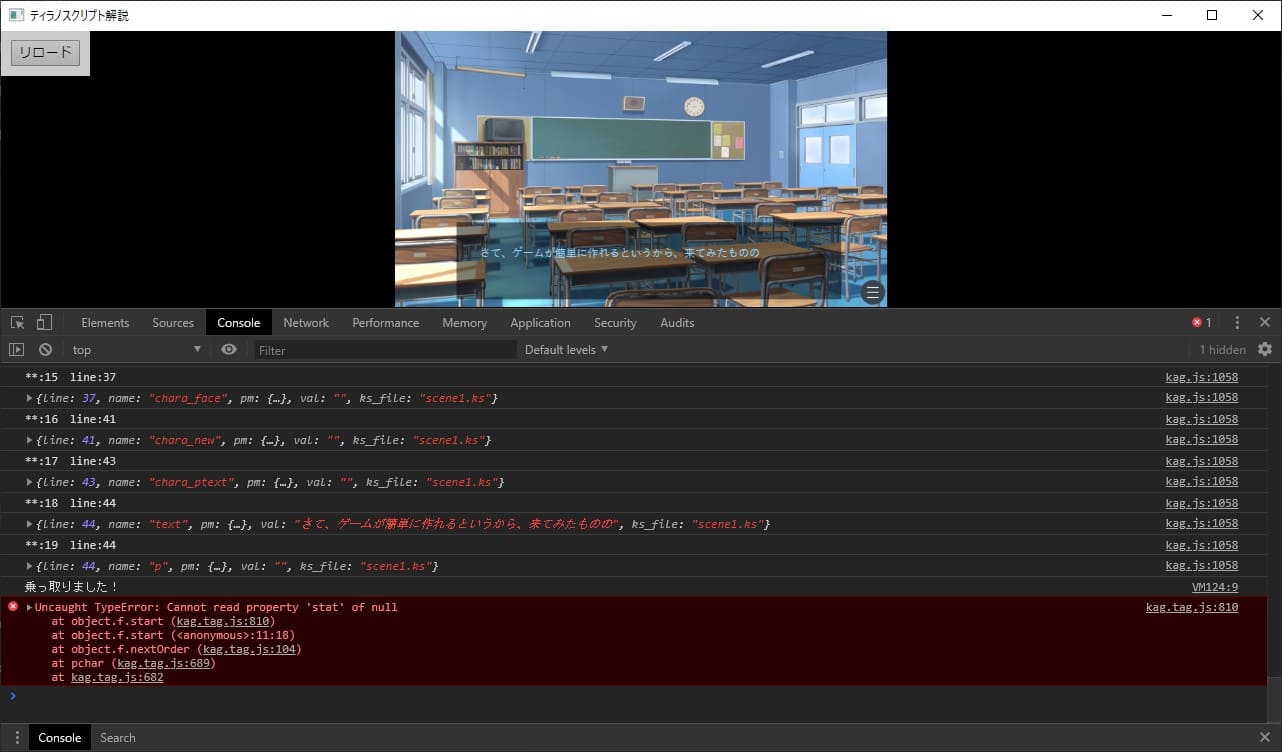Viewport: 1282px width, 752px height.
Task: Expand the chara_face object entry
Action: coord(30,399)
